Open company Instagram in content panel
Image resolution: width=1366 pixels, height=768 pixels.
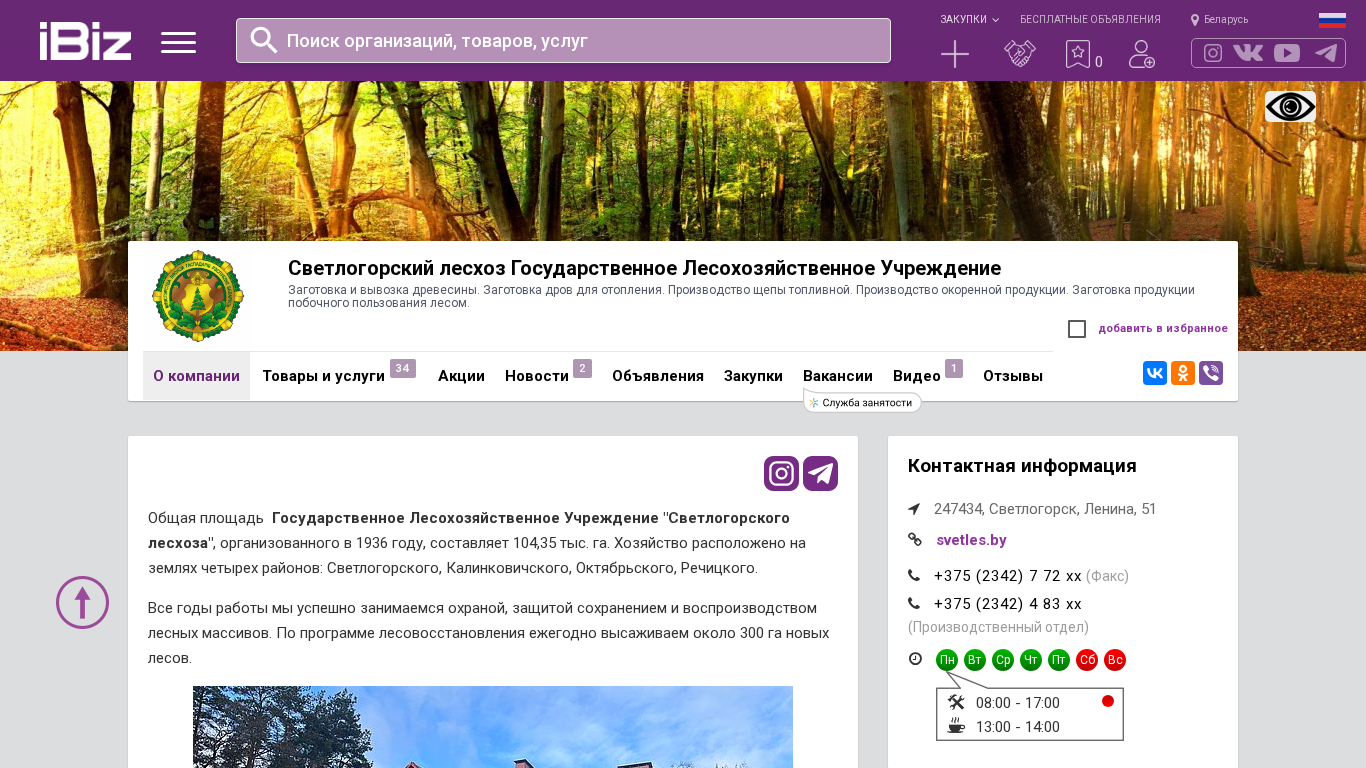pyautogui.click(x=782, y=473)
